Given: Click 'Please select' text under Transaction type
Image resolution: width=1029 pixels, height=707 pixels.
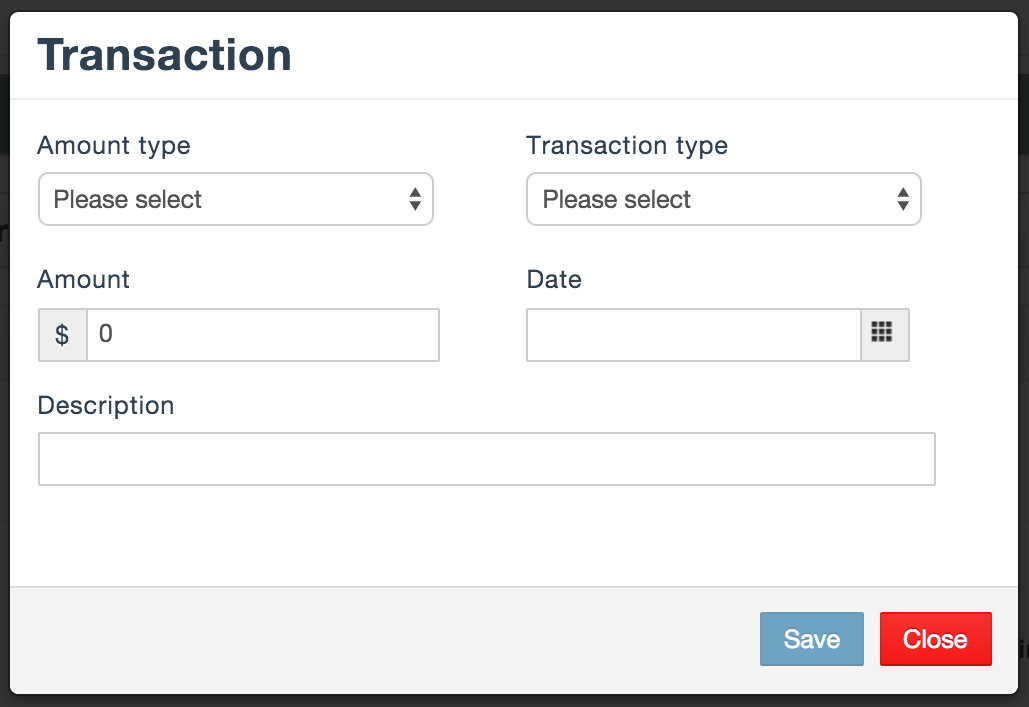Looking at the screenshot, I should click(x=616, y=200).
